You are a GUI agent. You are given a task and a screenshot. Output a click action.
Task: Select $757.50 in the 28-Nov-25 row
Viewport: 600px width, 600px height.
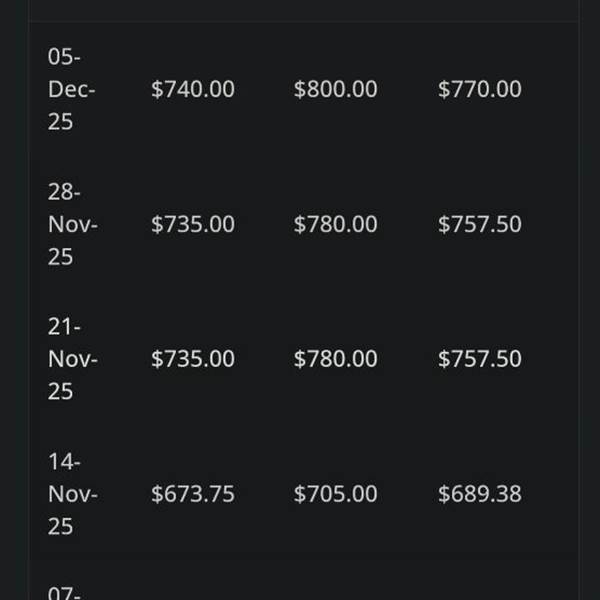coord(479,224)
